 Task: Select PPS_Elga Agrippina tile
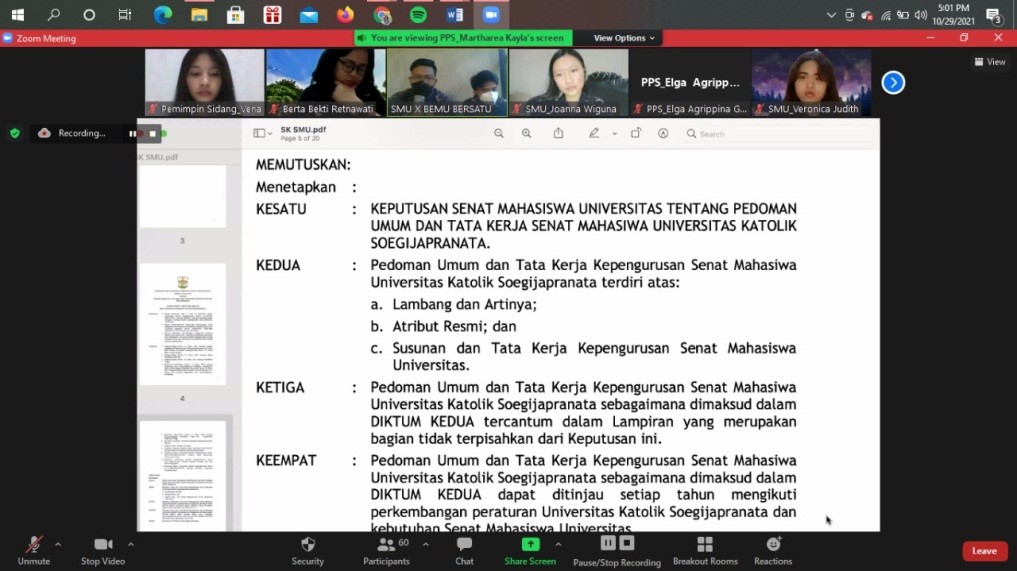click(x=689, y=82)
